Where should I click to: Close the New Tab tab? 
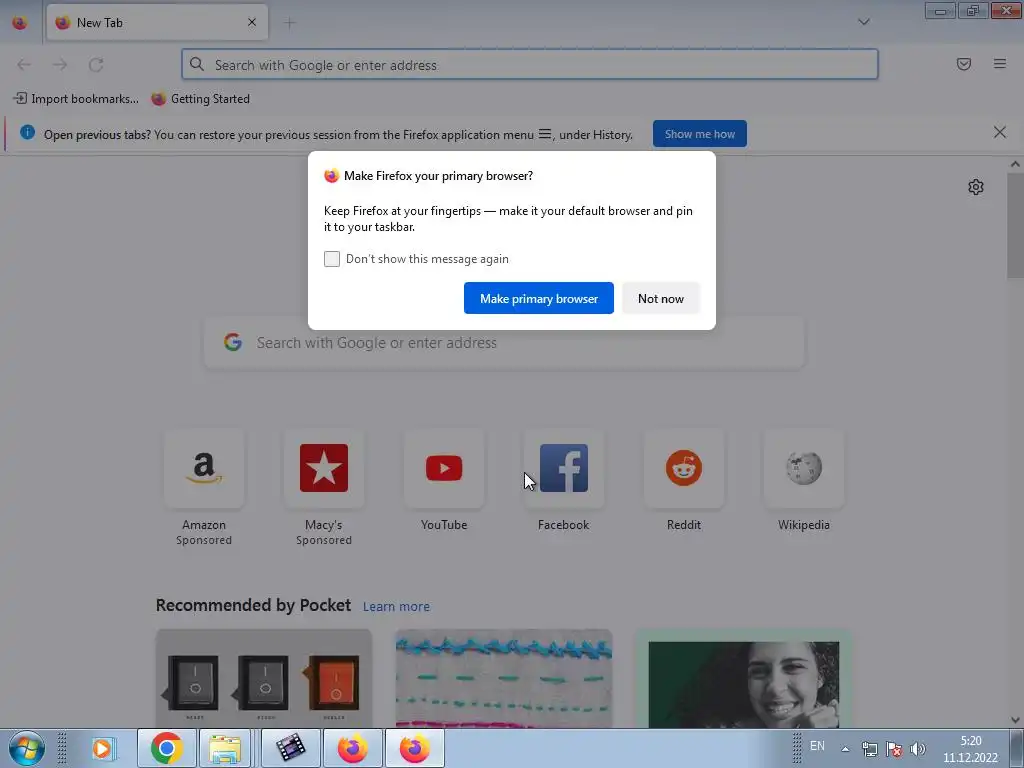[x=252, y=22]
